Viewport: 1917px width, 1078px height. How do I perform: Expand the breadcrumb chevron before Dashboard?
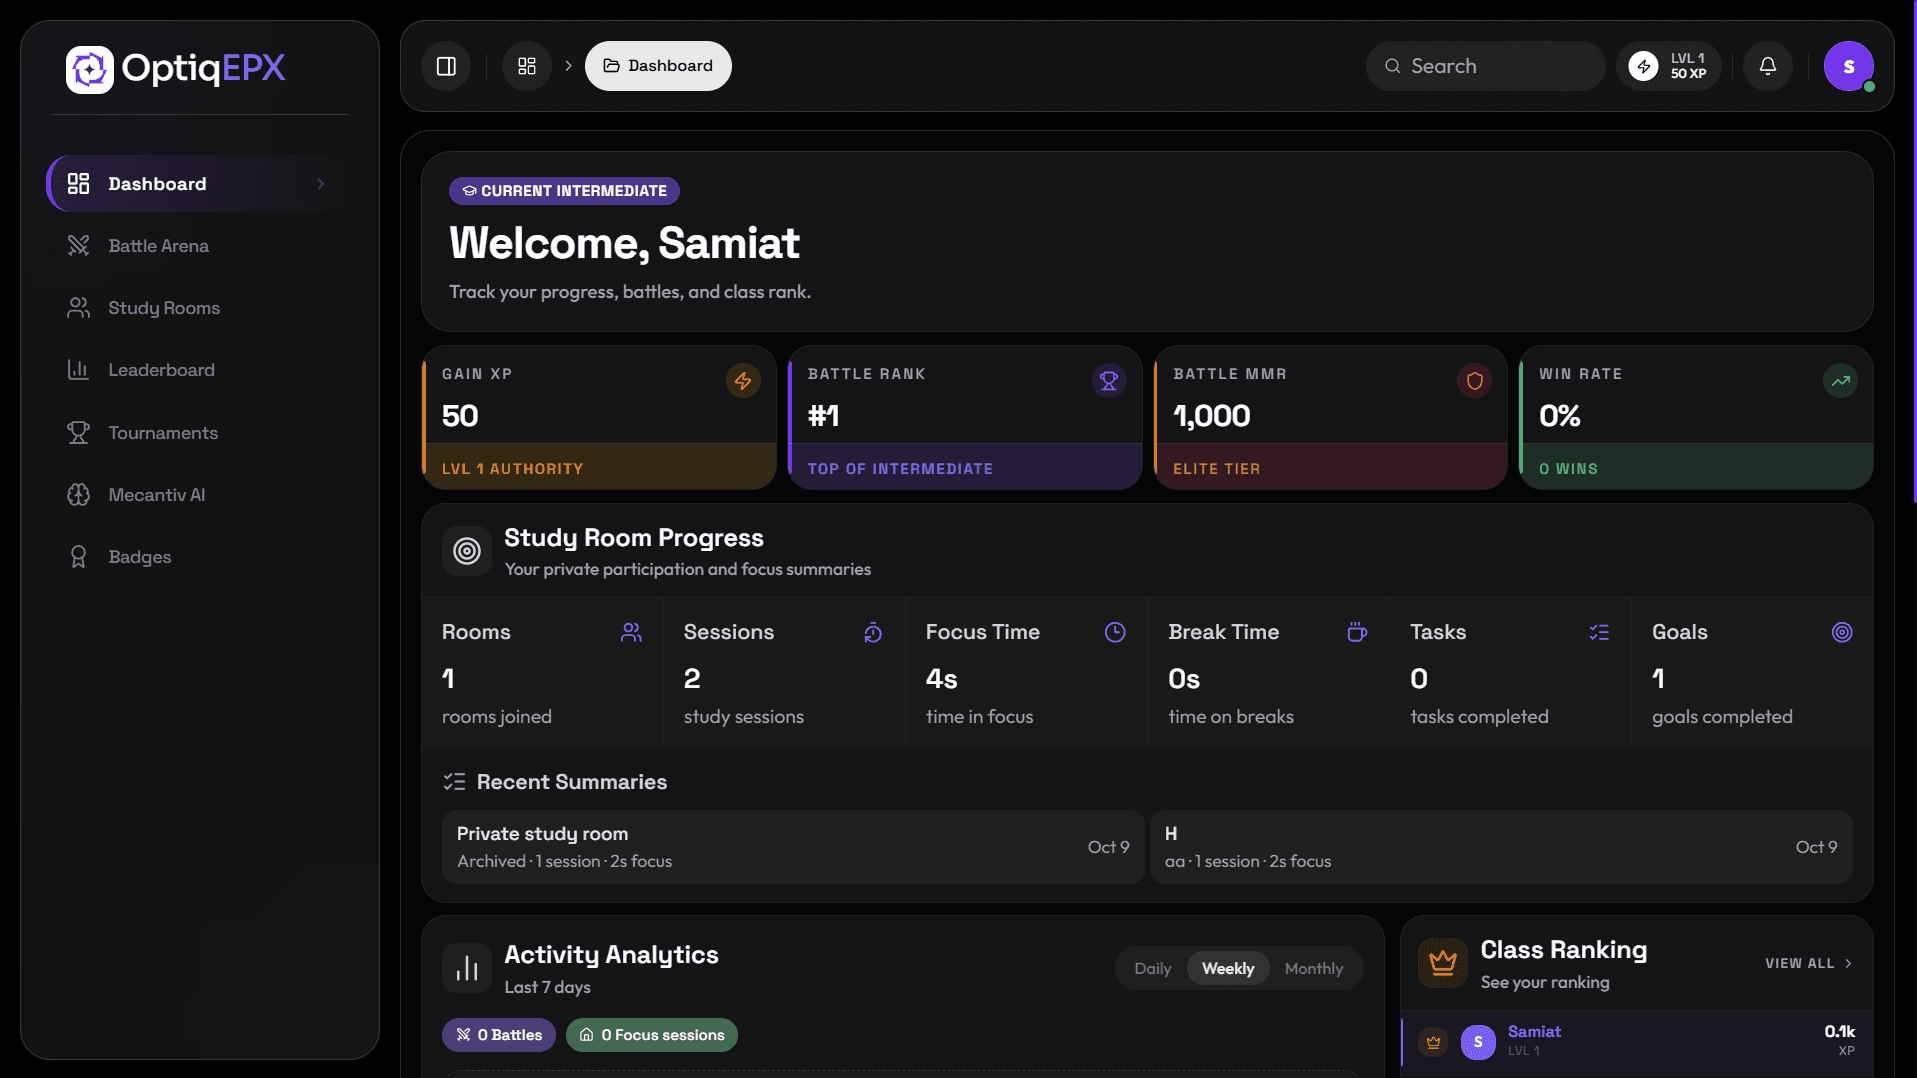(x=568, y=66)
